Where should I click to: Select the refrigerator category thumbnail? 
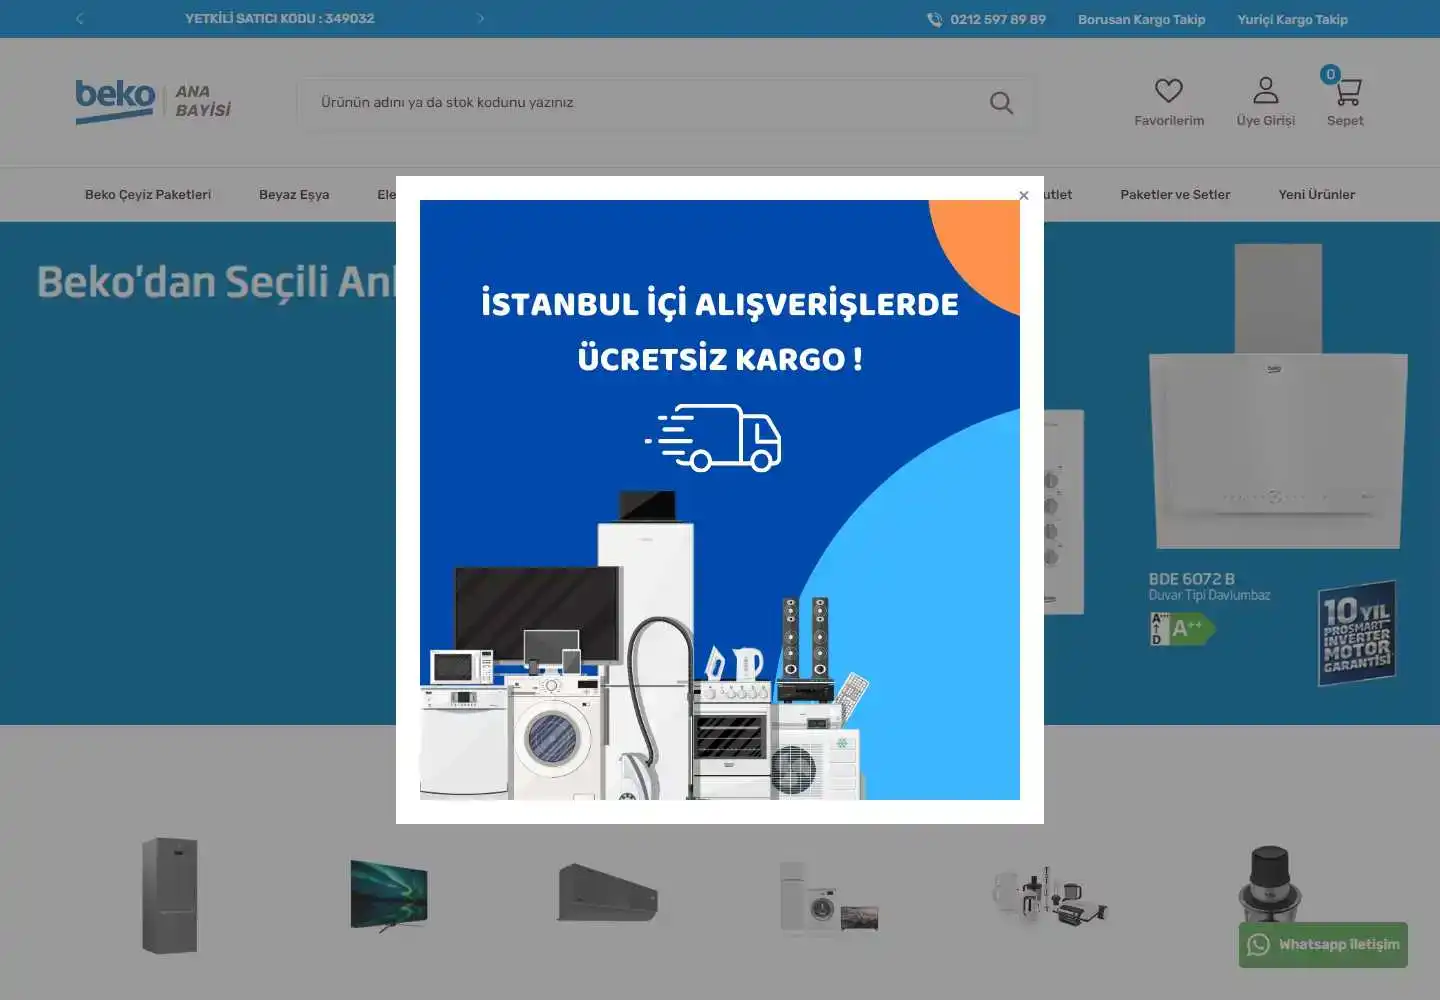170,895
